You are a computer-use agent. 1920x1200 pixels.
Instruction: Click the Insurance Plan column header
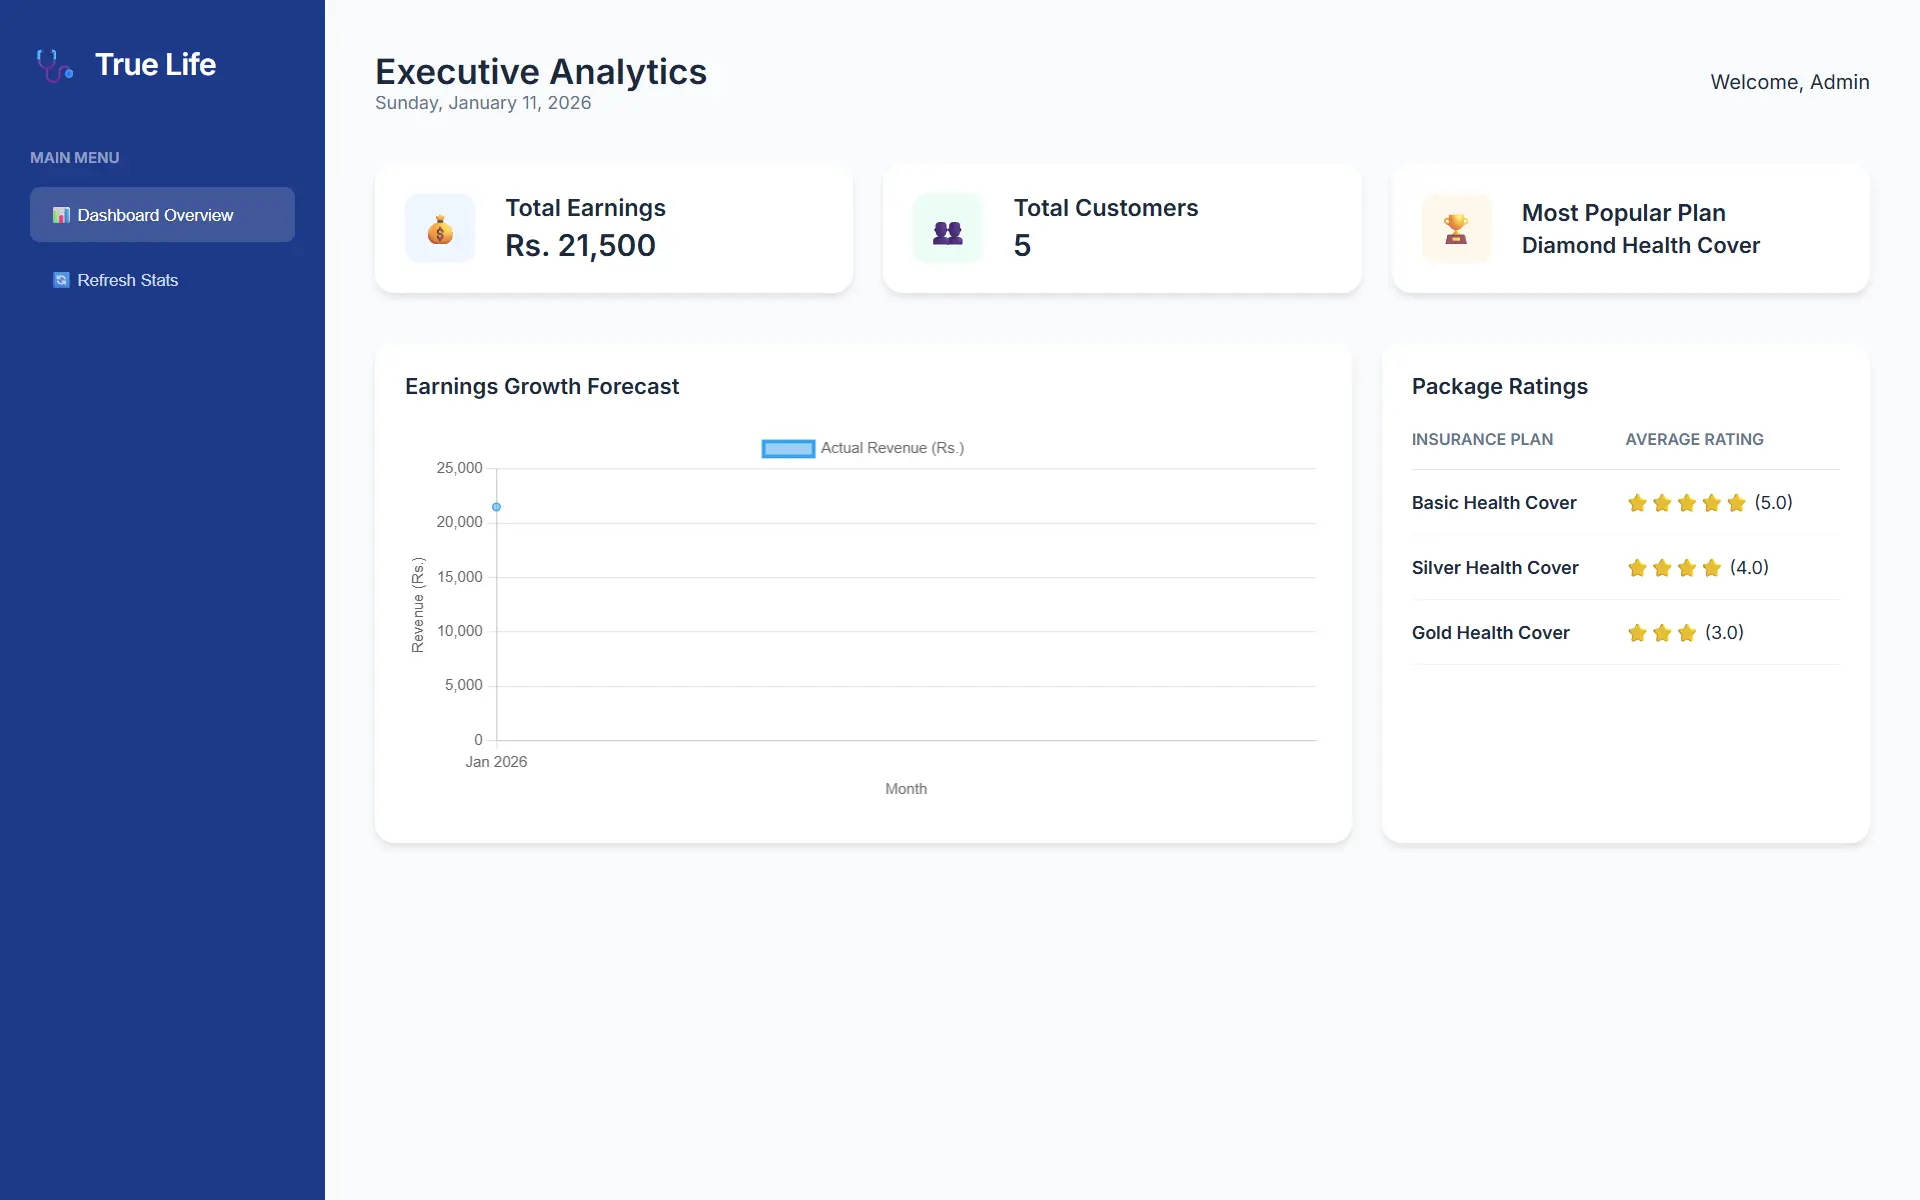pyautogui.click(x=1482, y=439)
